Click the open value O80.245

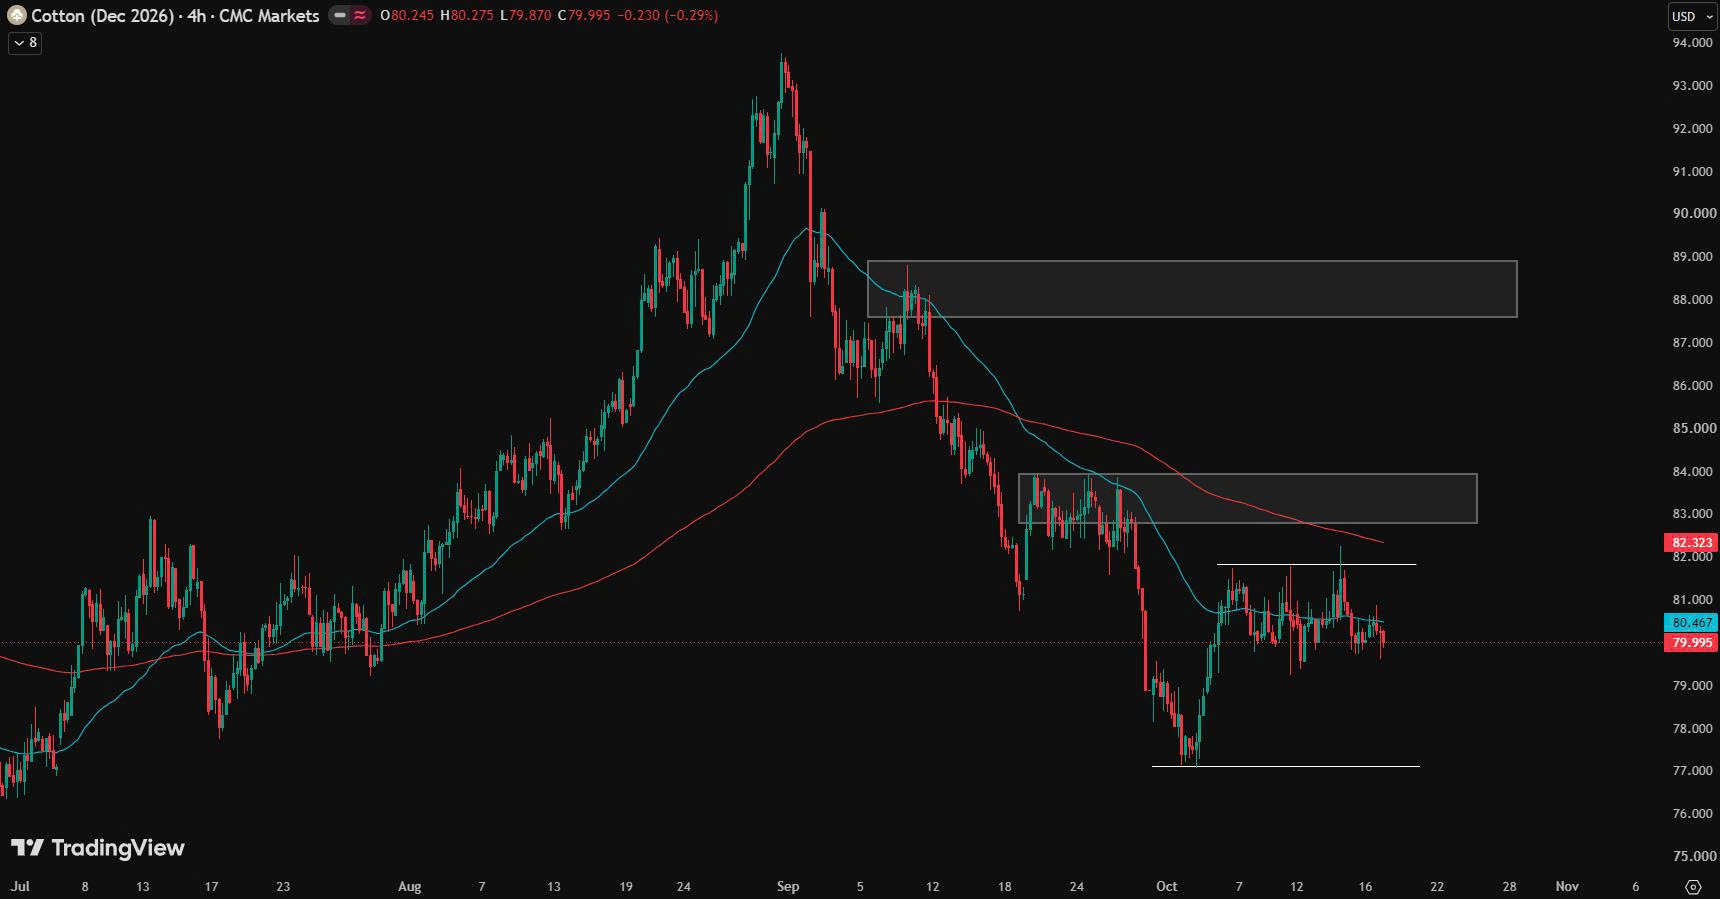pos(407,16)
